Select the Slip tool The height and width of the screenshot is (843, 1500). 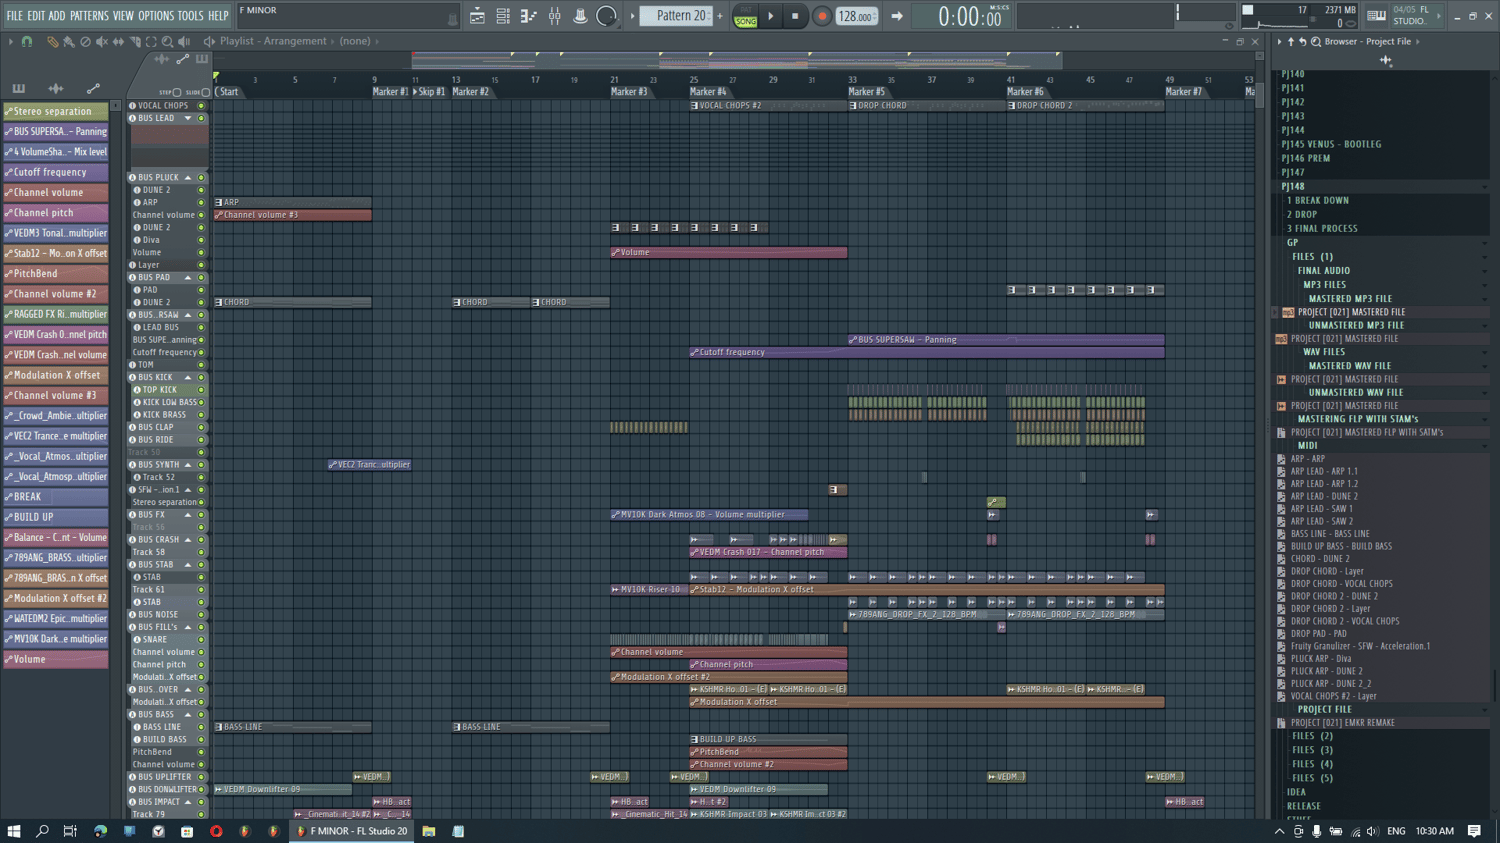[x=118, y=42]
